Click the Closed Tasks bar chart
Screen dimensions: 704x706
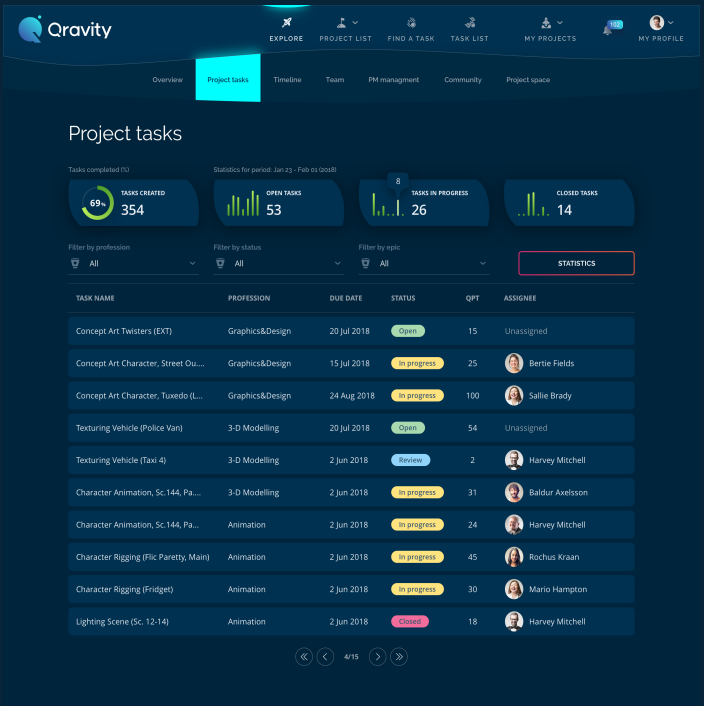pyautogui.click(x=533, y=204)
